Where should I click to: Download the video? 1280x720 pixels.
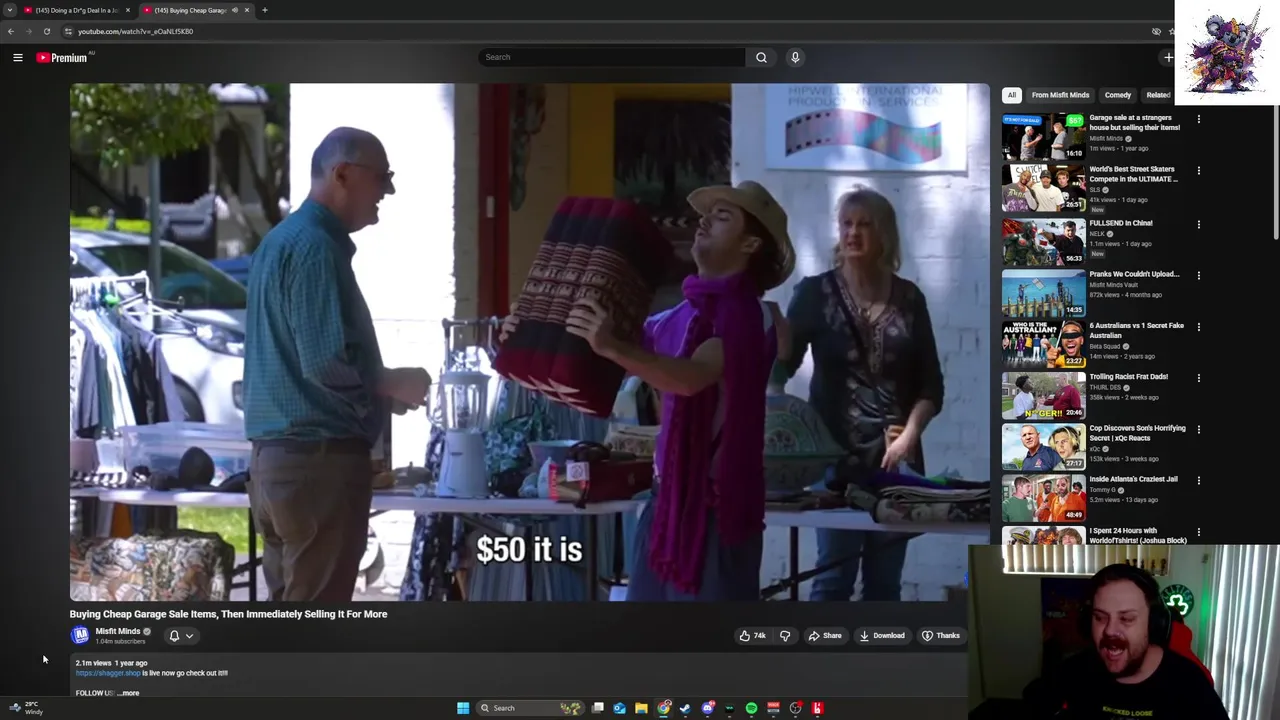[x=882, y=636]
